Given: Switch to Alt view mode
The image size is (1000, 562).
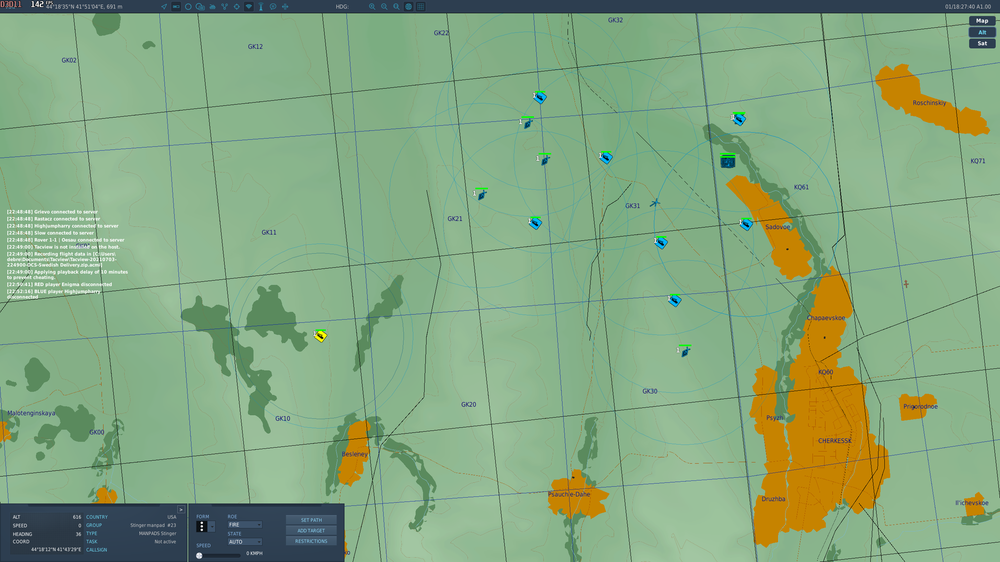Looking at the screenshot, I should point(982,32).
